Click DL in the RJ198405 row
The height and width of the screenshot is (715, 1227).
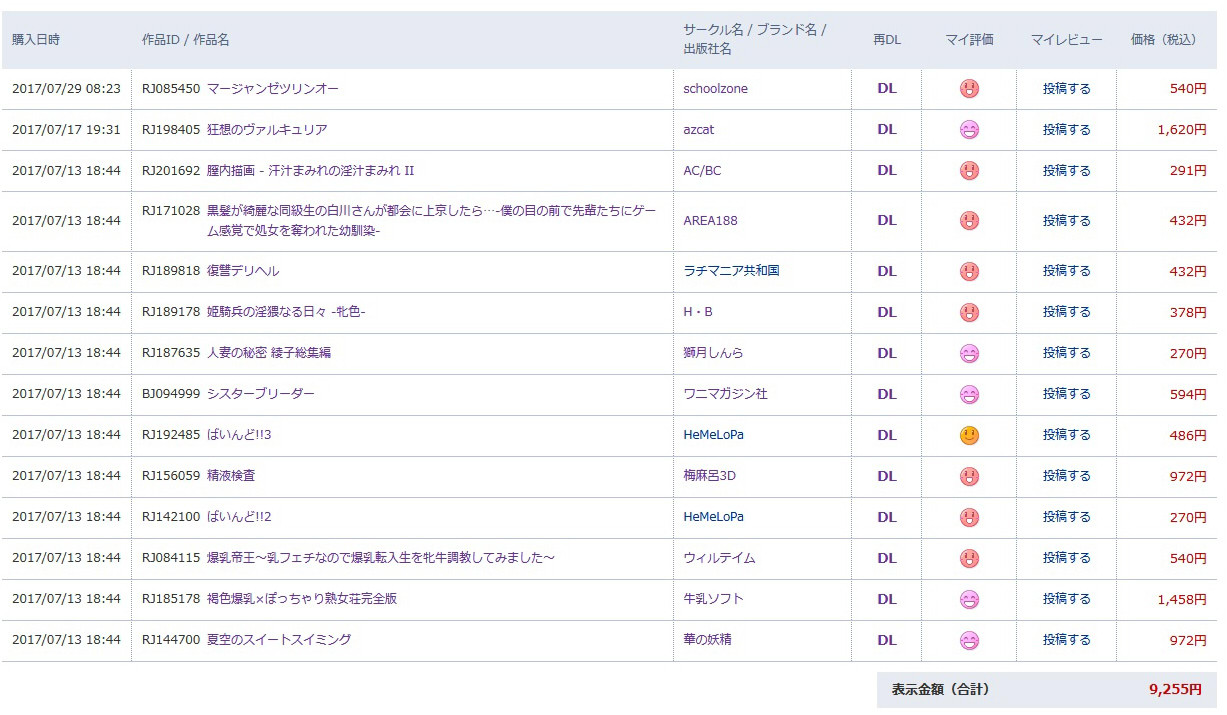[x=887, y=129]
